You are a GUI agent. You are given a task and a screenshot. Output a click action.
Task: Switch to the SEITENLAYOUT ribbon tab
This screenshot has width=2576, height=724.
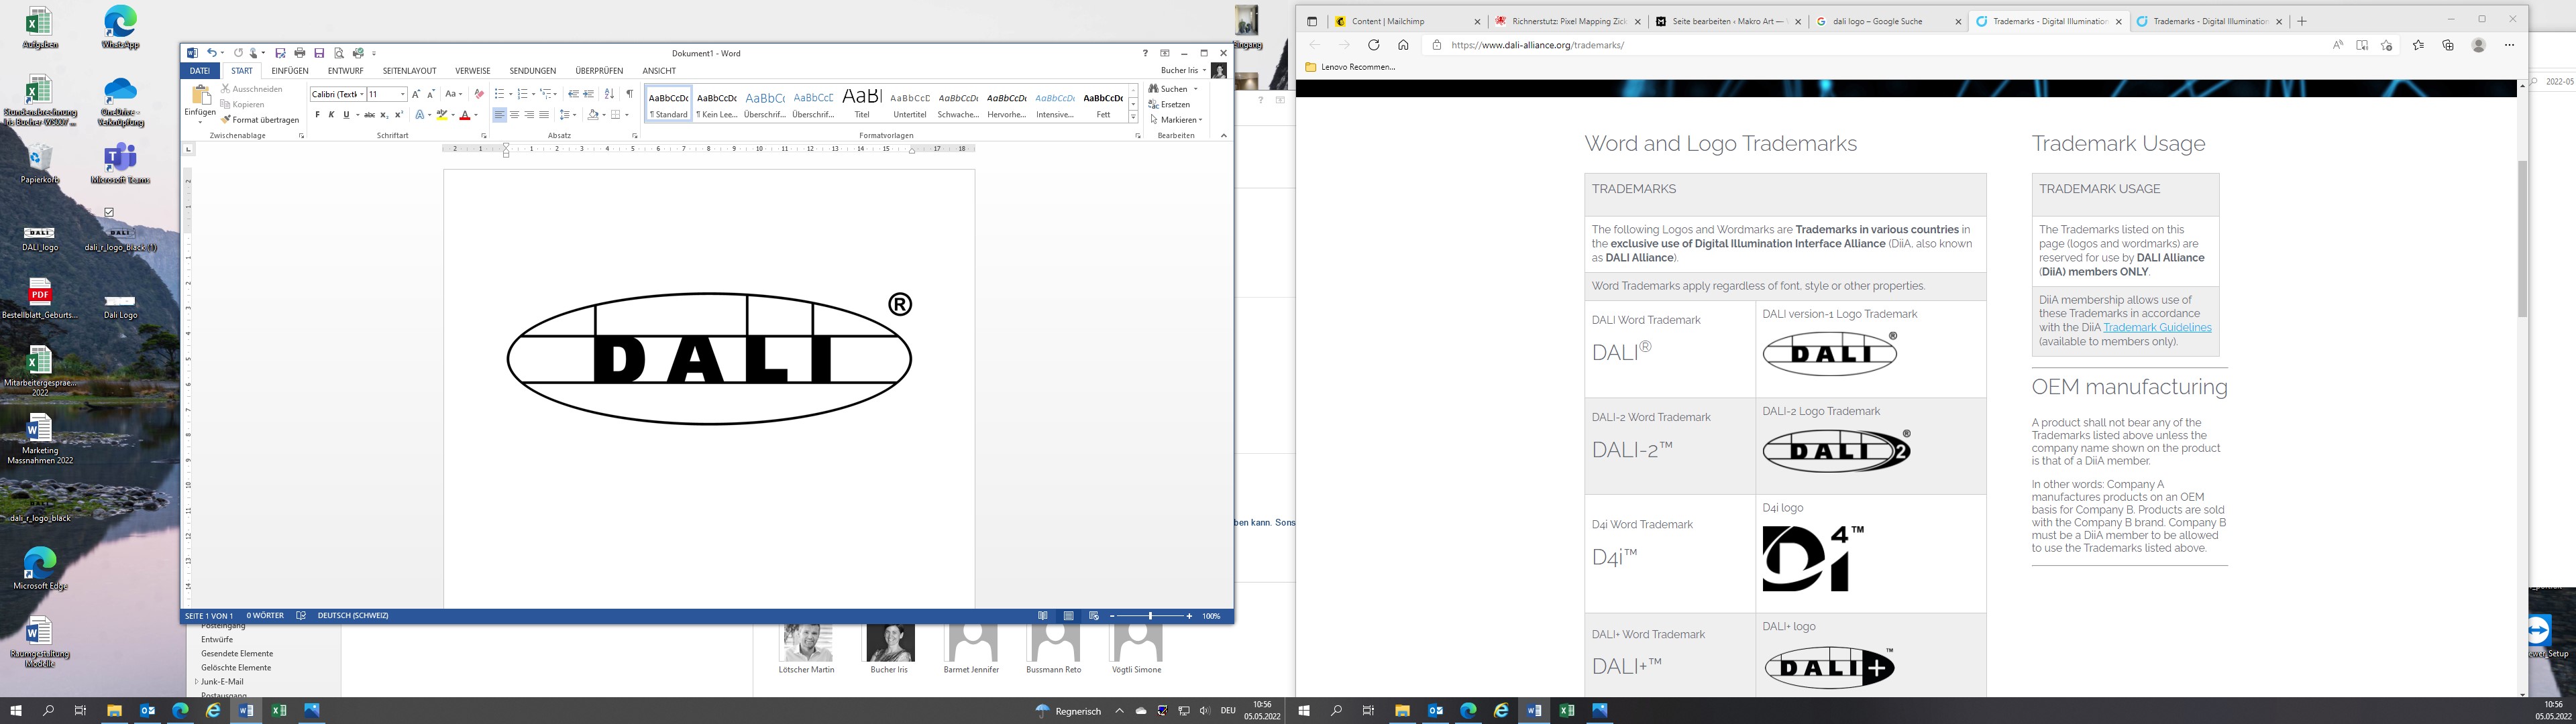tap(409, 71)
